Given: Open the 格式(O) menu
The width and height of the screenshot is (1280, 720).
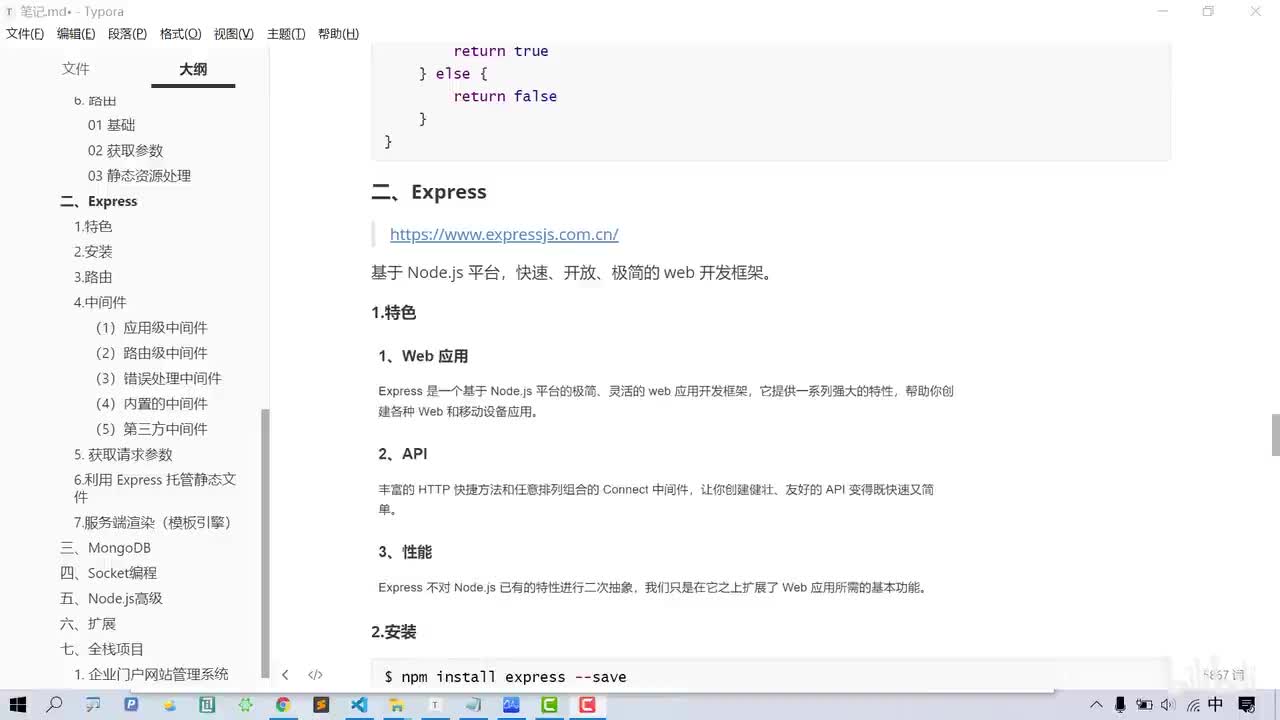Looking at the screenshot, I should click(x=180, y=34).
